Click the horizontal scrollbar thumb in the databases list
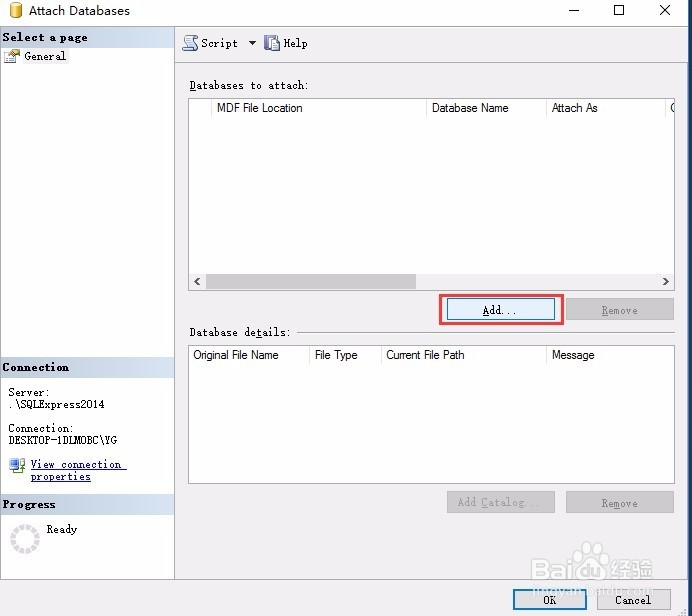The image size is (692, 616). [x=311, y=282]
